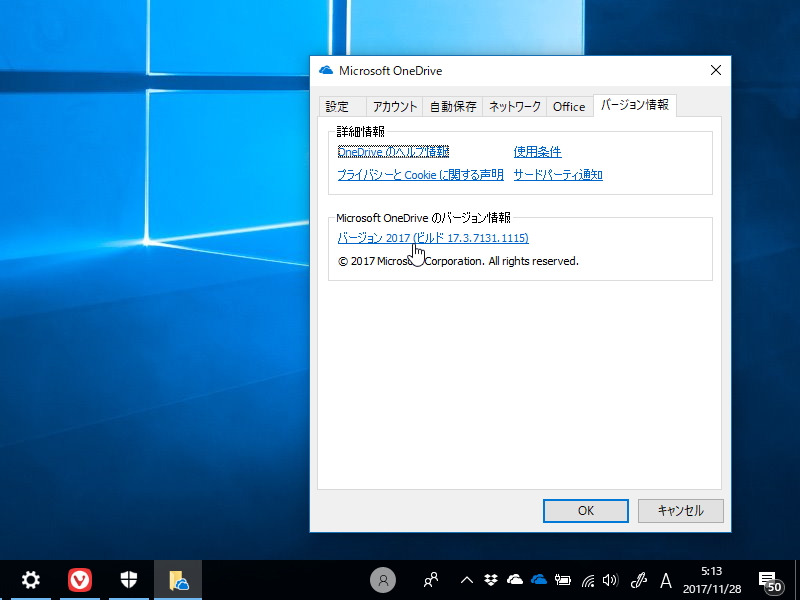Screen dimensions: 800x600
Task: Open OneDrive folder taskbar icon
Action: [178, 580]
